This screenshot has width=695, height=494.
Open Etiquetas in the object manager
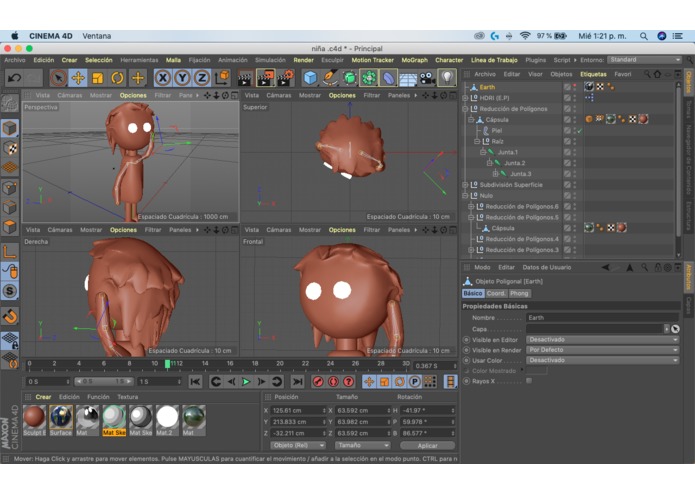[x=593, y=74]
